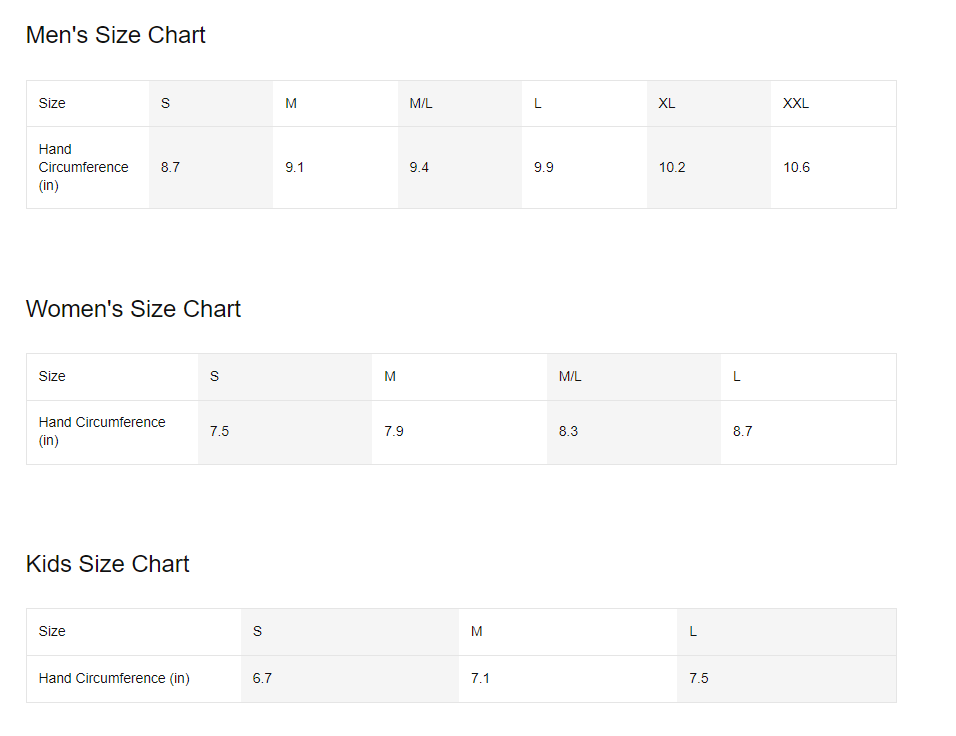Select the XXL column header in men's chart
This screenshot has height=736, width=956.
(796, 104)
